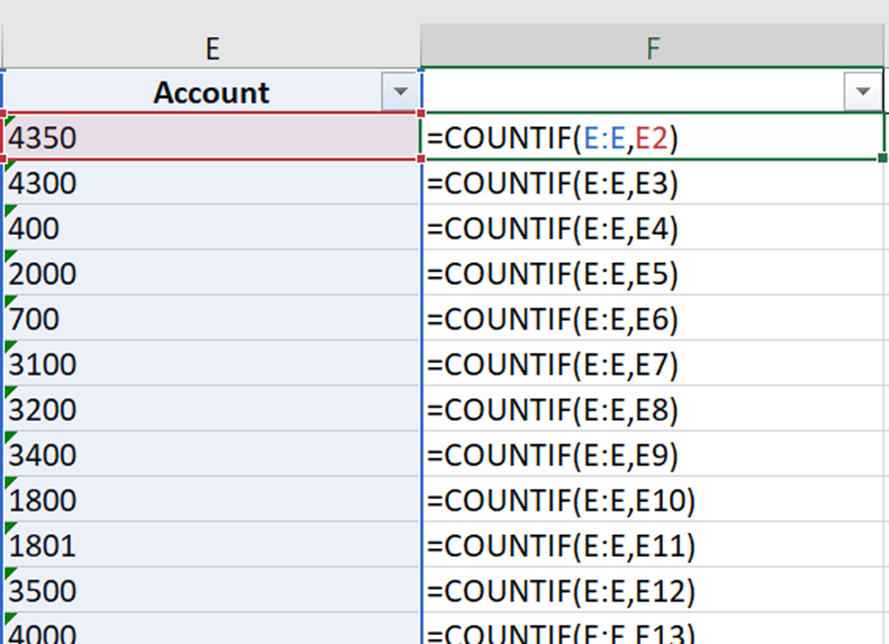This screenshot has height=644, width=889.
Task: Select the formula cell COUNTIF(E:E,E13)
Action: click(600, 631)
